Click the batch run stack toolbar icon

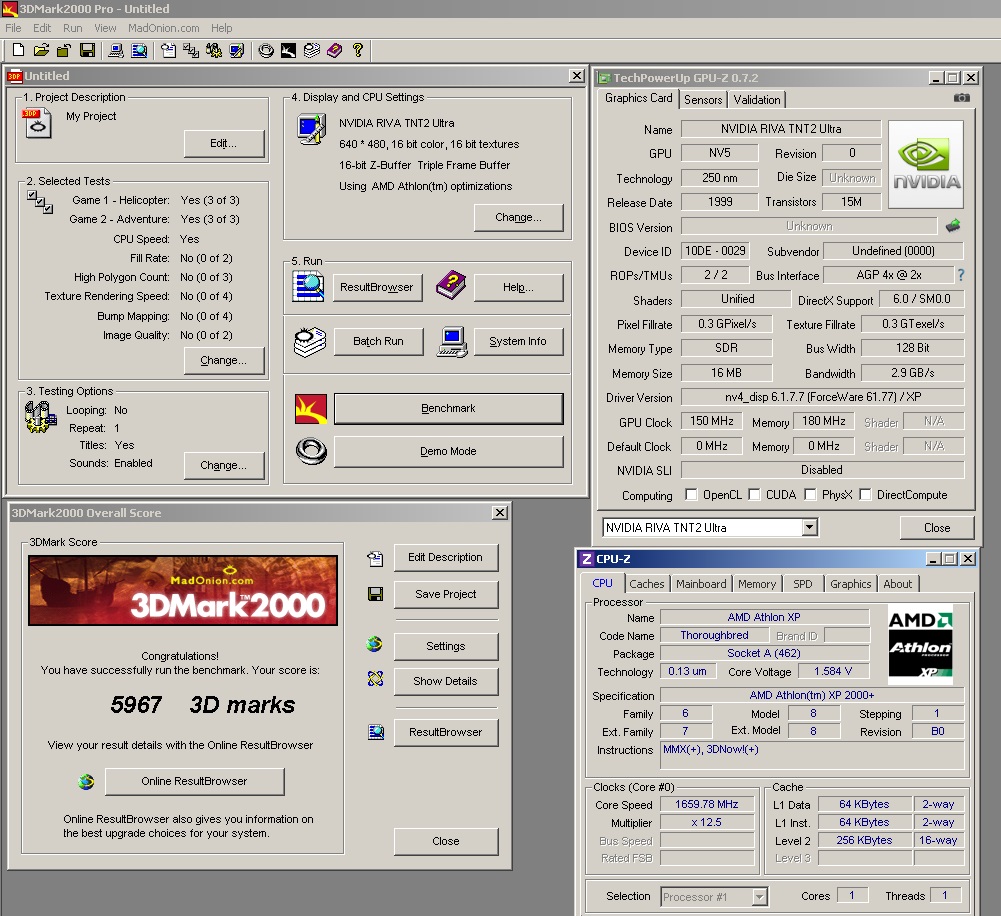(312, 50)
